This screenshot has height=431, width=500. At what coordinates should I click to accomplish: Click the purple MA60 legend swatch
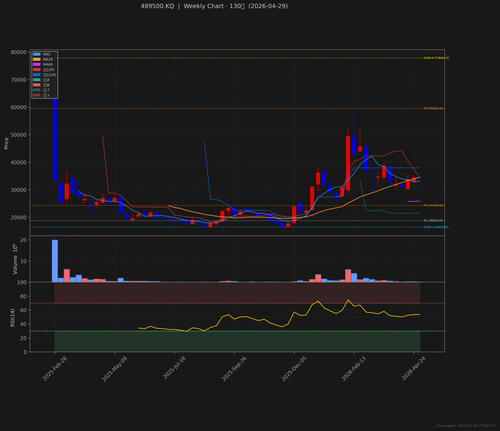pos(37,64)
